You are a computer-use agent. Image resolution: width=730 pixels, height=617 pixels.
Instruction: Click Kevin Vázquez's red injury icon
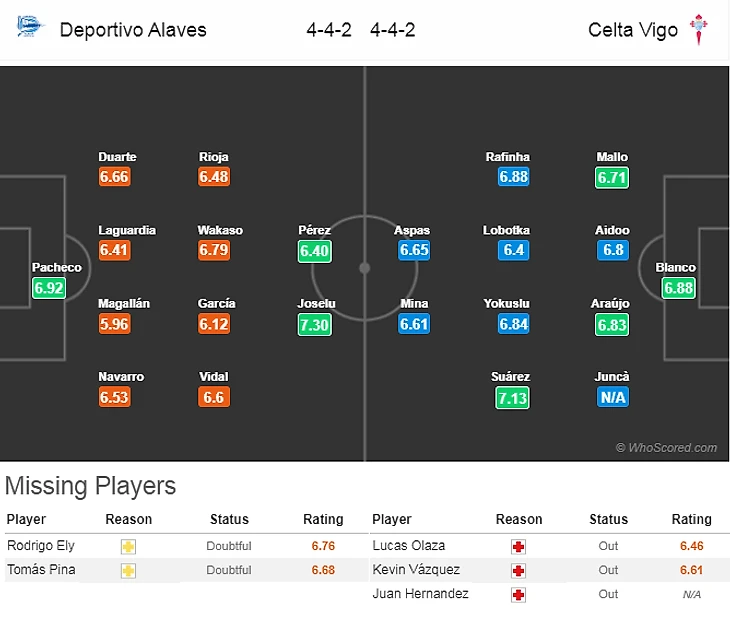coord(518,570)
